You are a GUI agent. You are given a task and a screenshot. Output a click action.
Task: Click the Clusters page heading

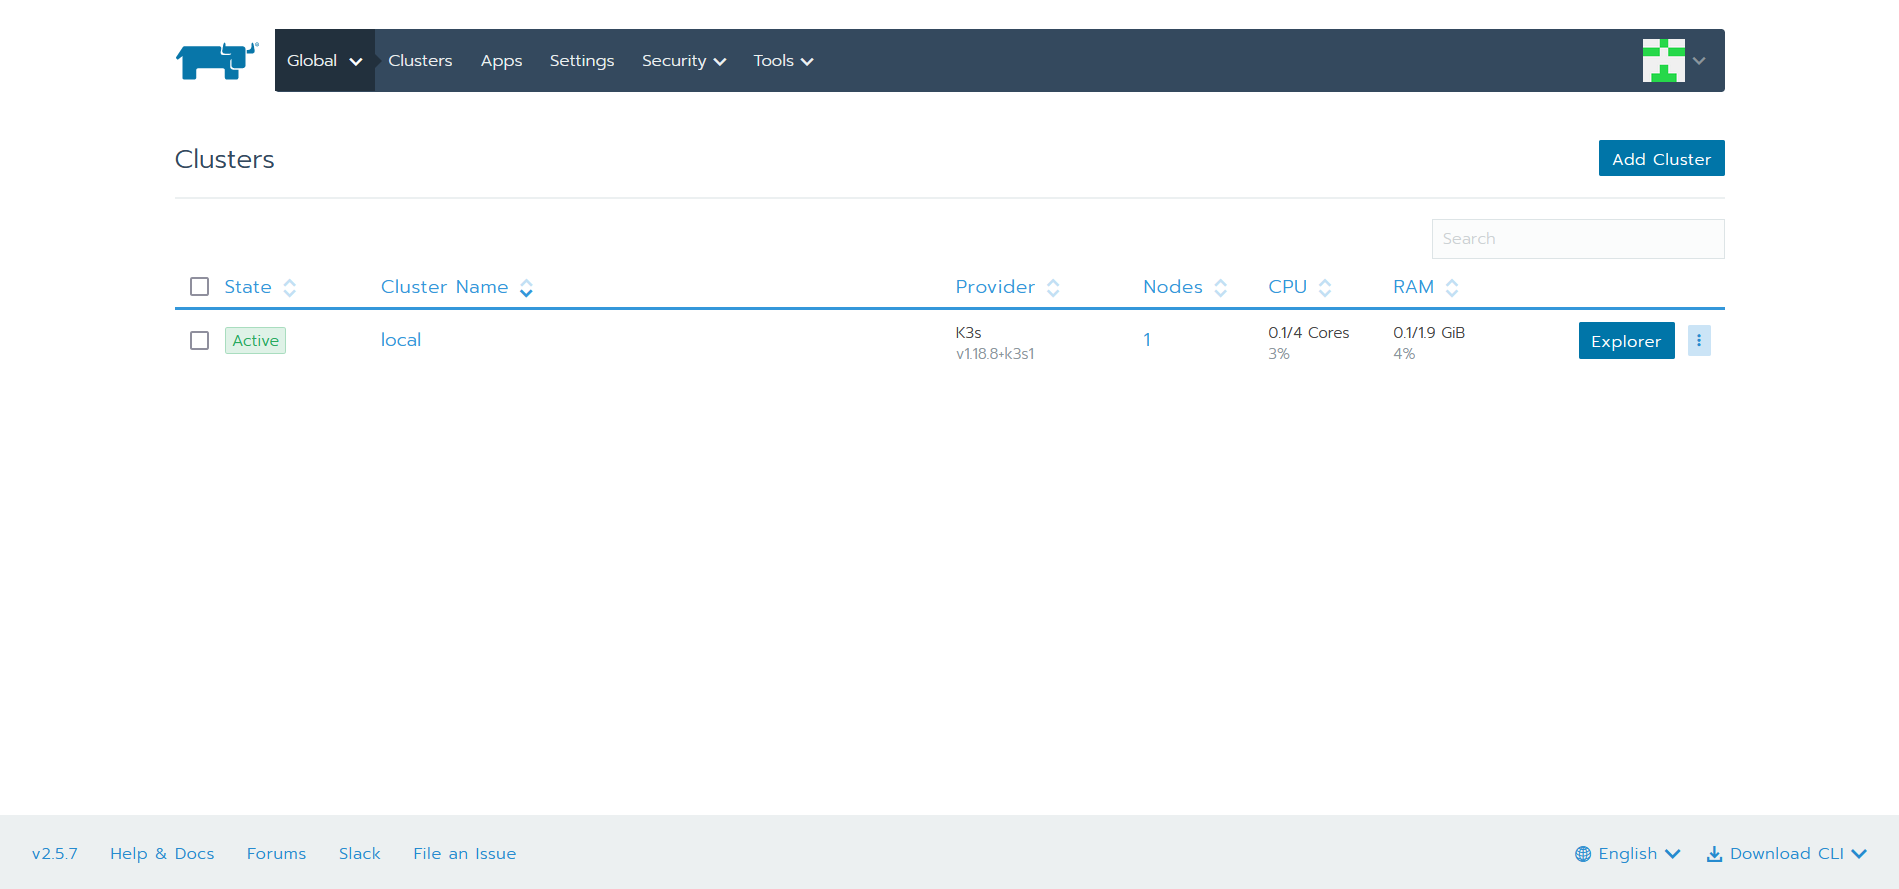(224, 159)
